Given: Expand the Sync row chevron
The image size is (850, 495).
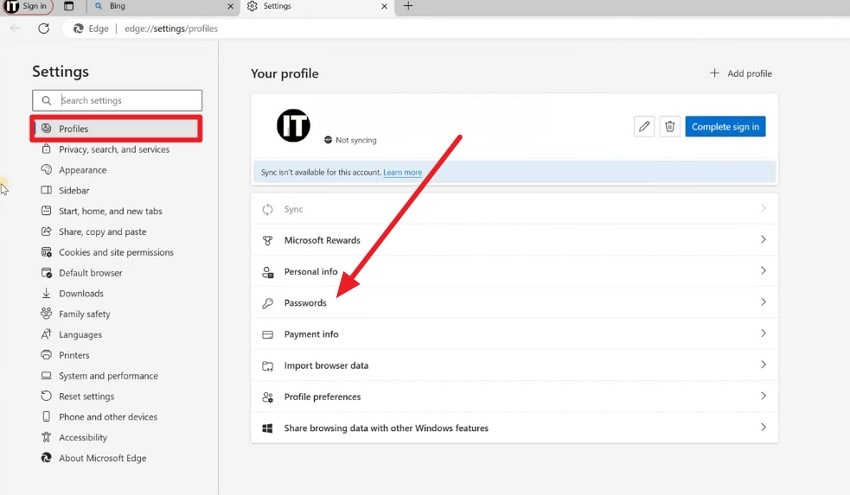Looking at the screenshot, I should point(763,208).
